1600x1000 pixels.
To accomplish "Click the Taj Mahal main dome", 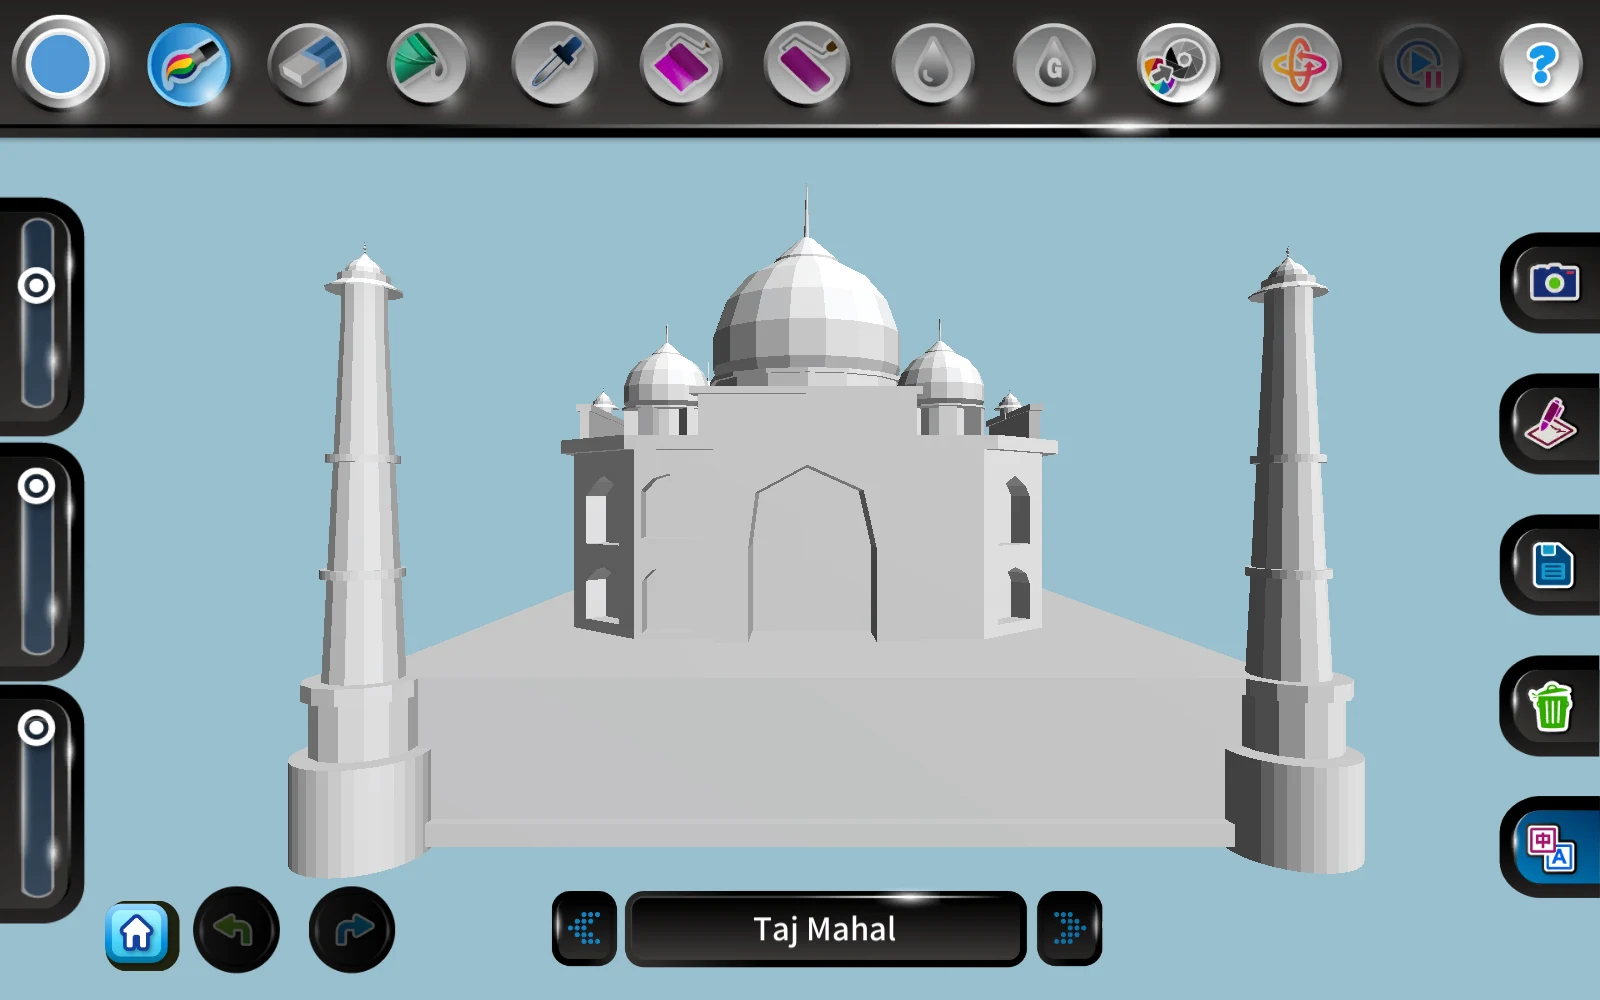I will [x=806, y=310].
